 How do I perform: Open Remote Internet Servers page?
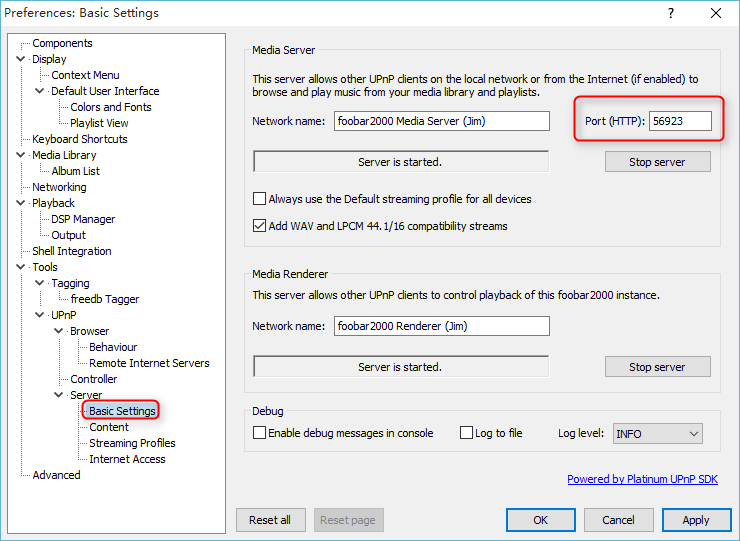[149, 363]
